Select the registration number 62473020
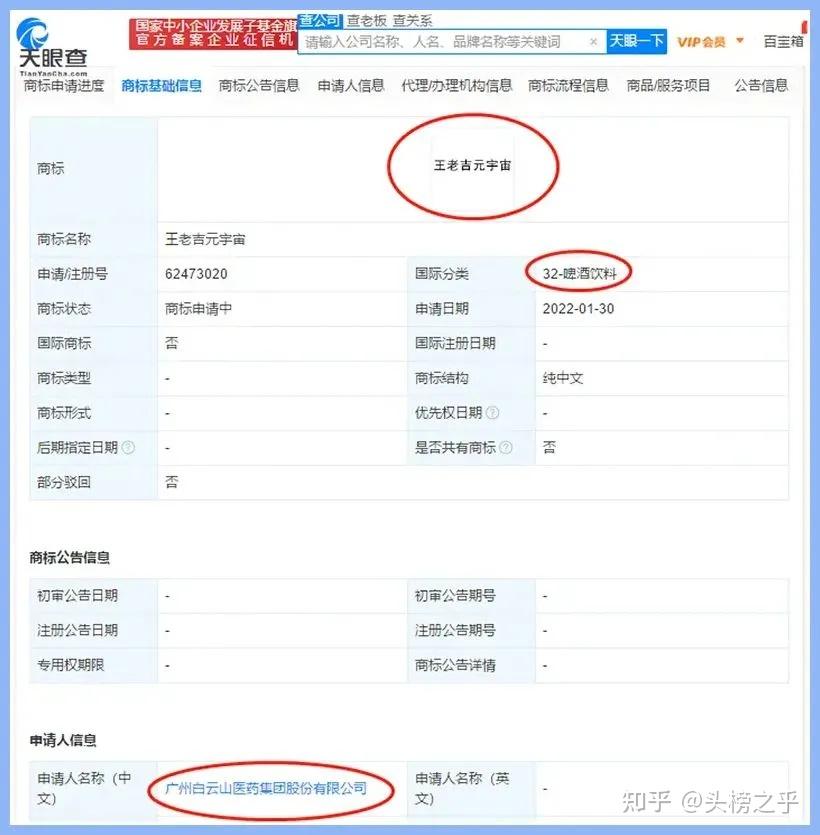The image size is (820, 835). pyautogui.click(x=196, y=274)
